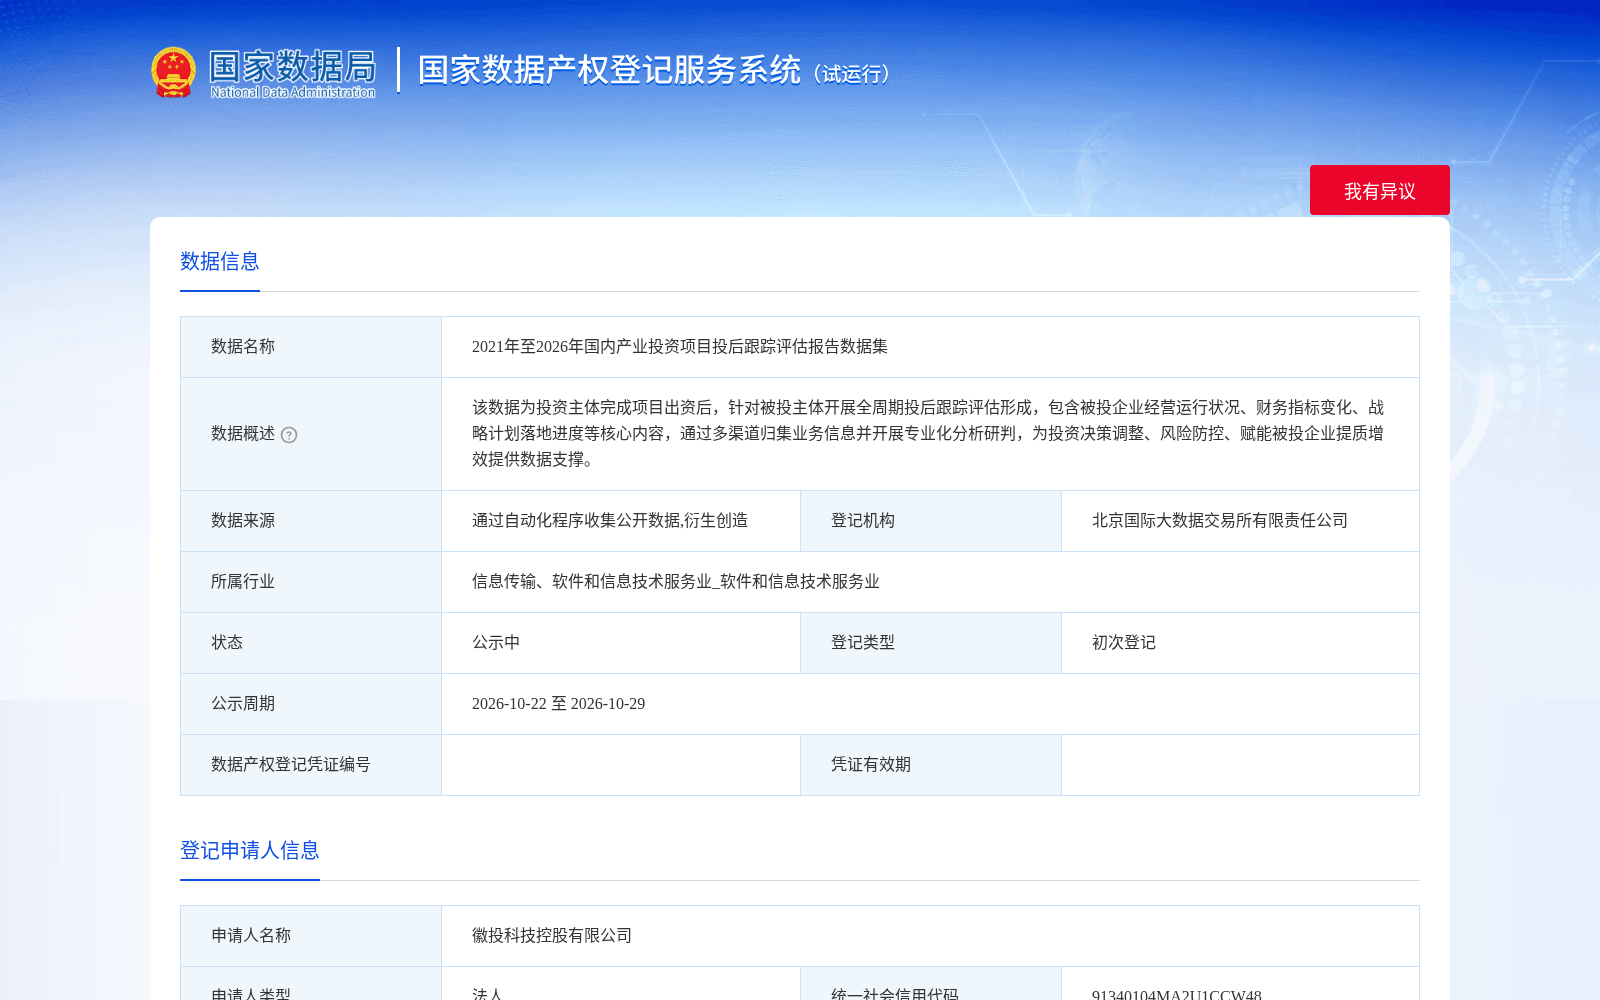Click the 凭证有效期 label cell
This screenshot has height=1000, width=1600.
click(931, 765)
